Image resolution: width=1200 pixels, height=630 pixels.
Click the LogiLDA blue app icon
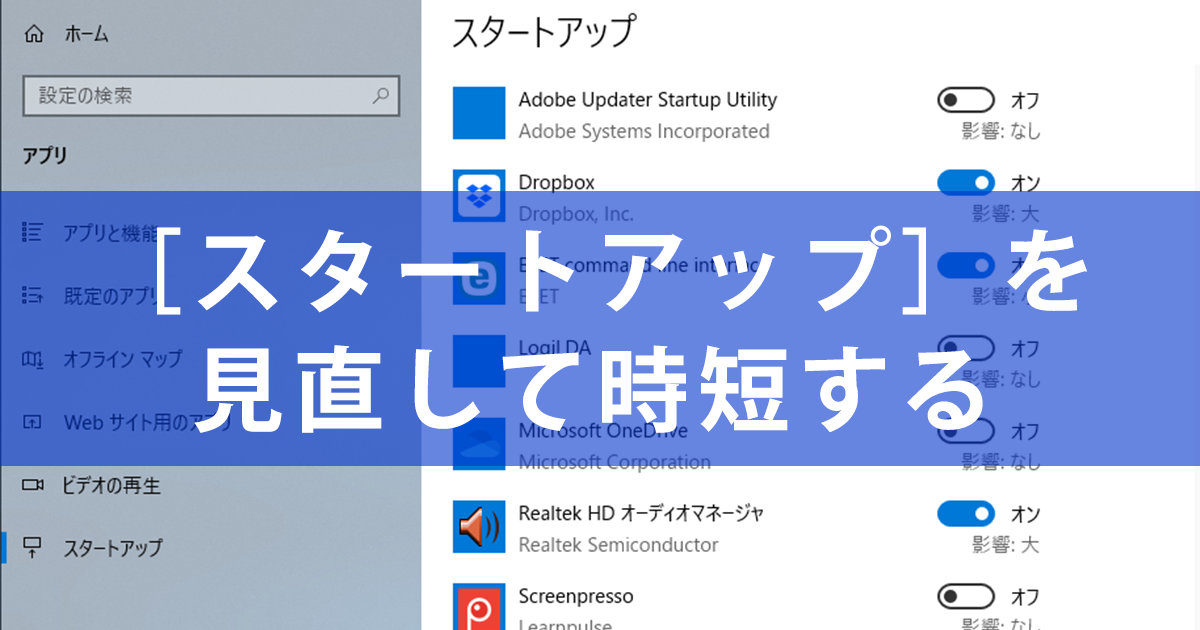479,362
